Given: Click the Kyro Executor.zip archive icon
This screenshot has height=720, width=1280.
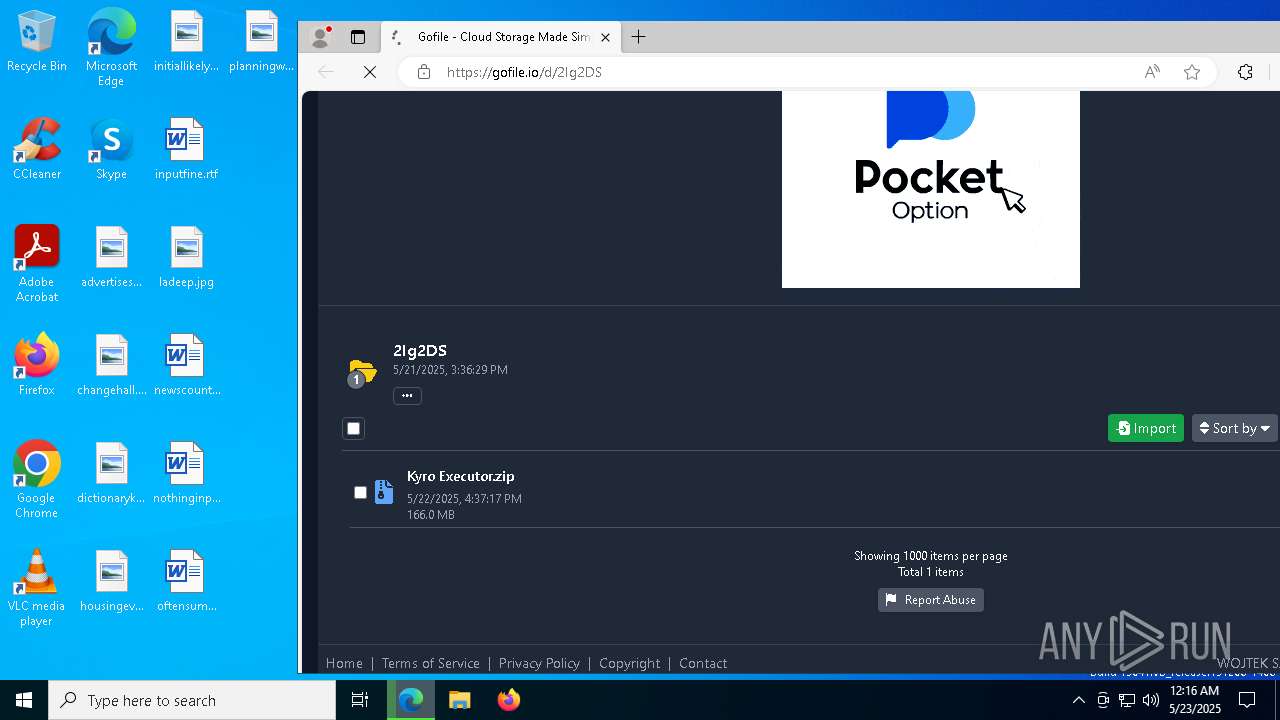Looking at the screenshot, I should point(384,492).
